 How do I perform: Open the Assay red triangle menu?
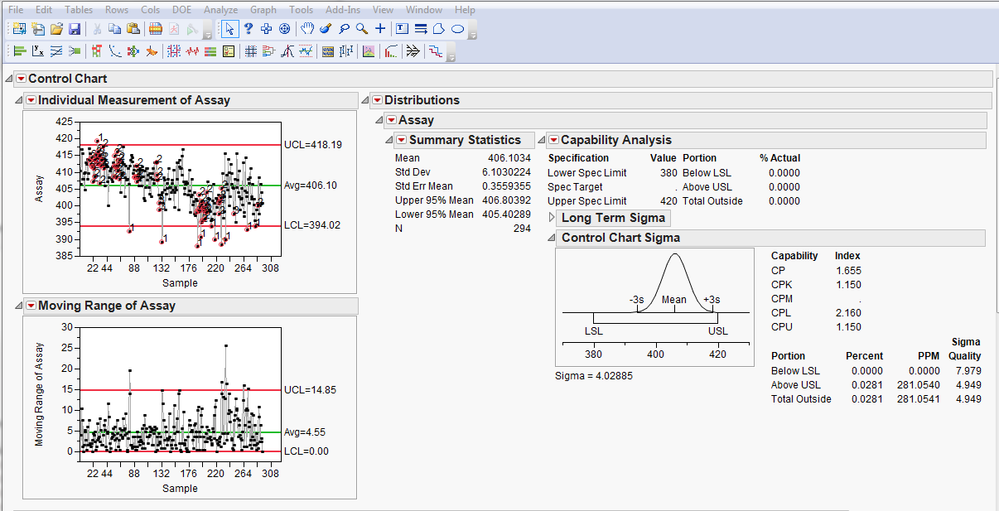click(x=391, y=120)
